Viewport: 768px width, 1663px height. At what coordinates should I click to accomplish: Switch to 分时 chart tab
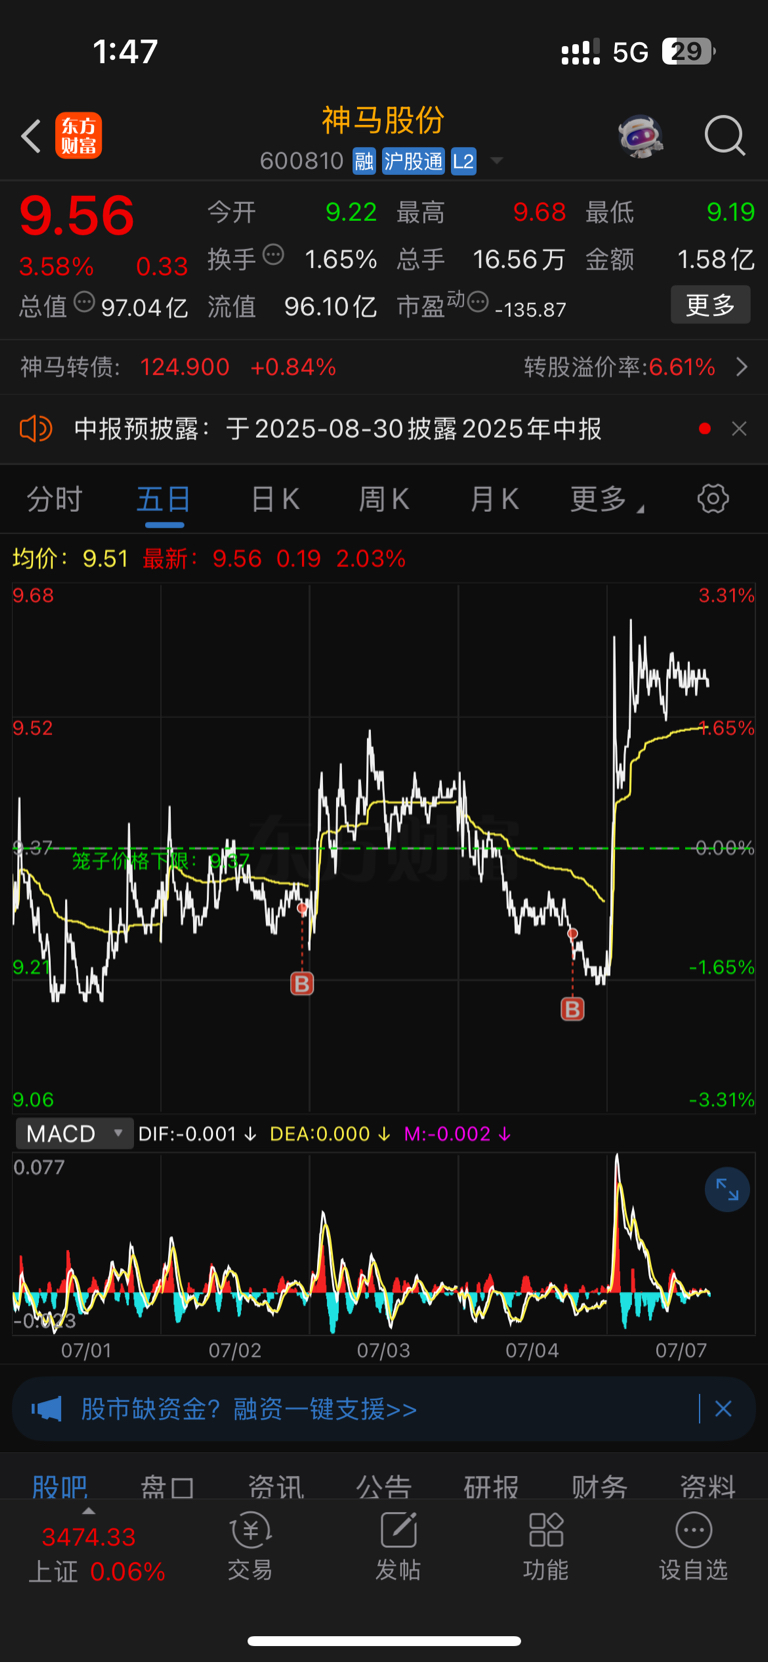coord(54,499)
